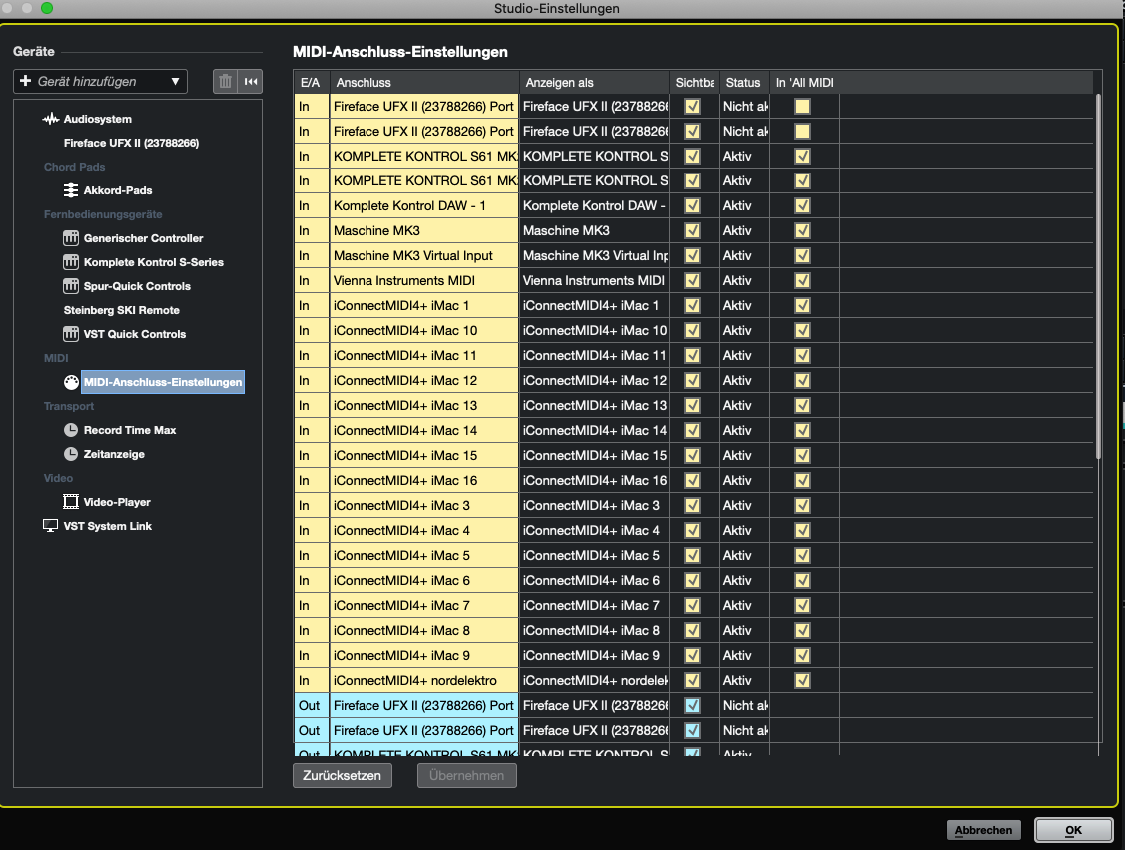Toggle Sichtbar for first Out Fireface port
Image resolution: width=1125 pixels, height=850 pixels.
pyautogui.click(x=692, y=706)
